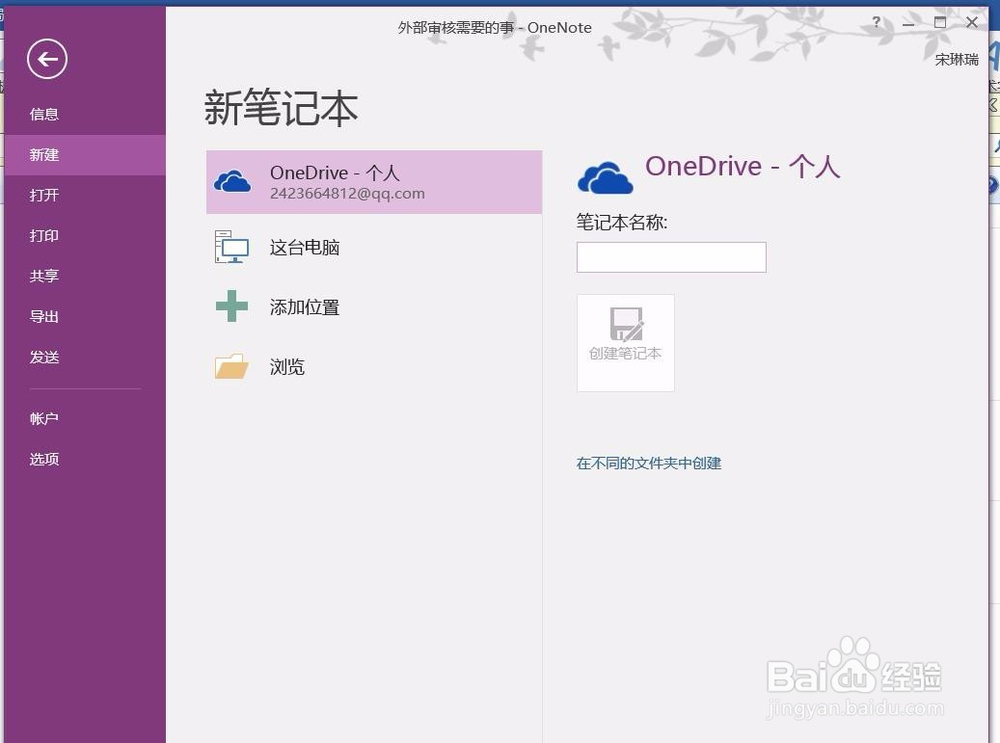
Task: Click the help question mark icon
Action: click(877, 22)
